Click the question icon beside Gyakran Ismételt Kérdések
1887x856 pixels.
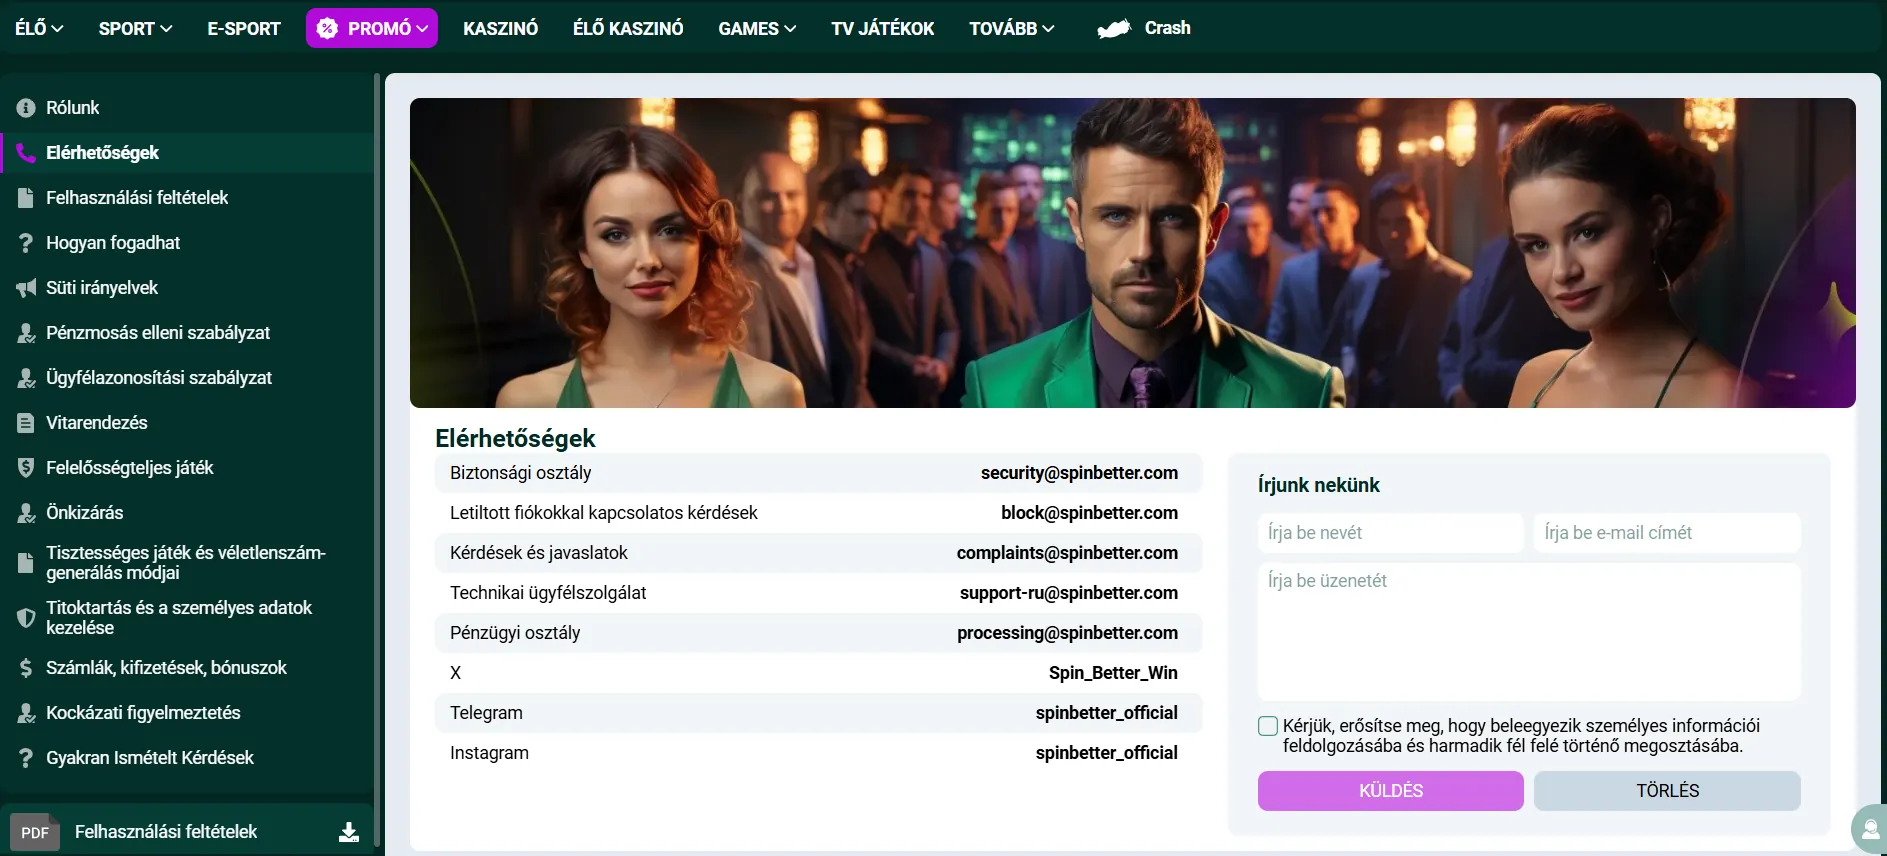26,758
